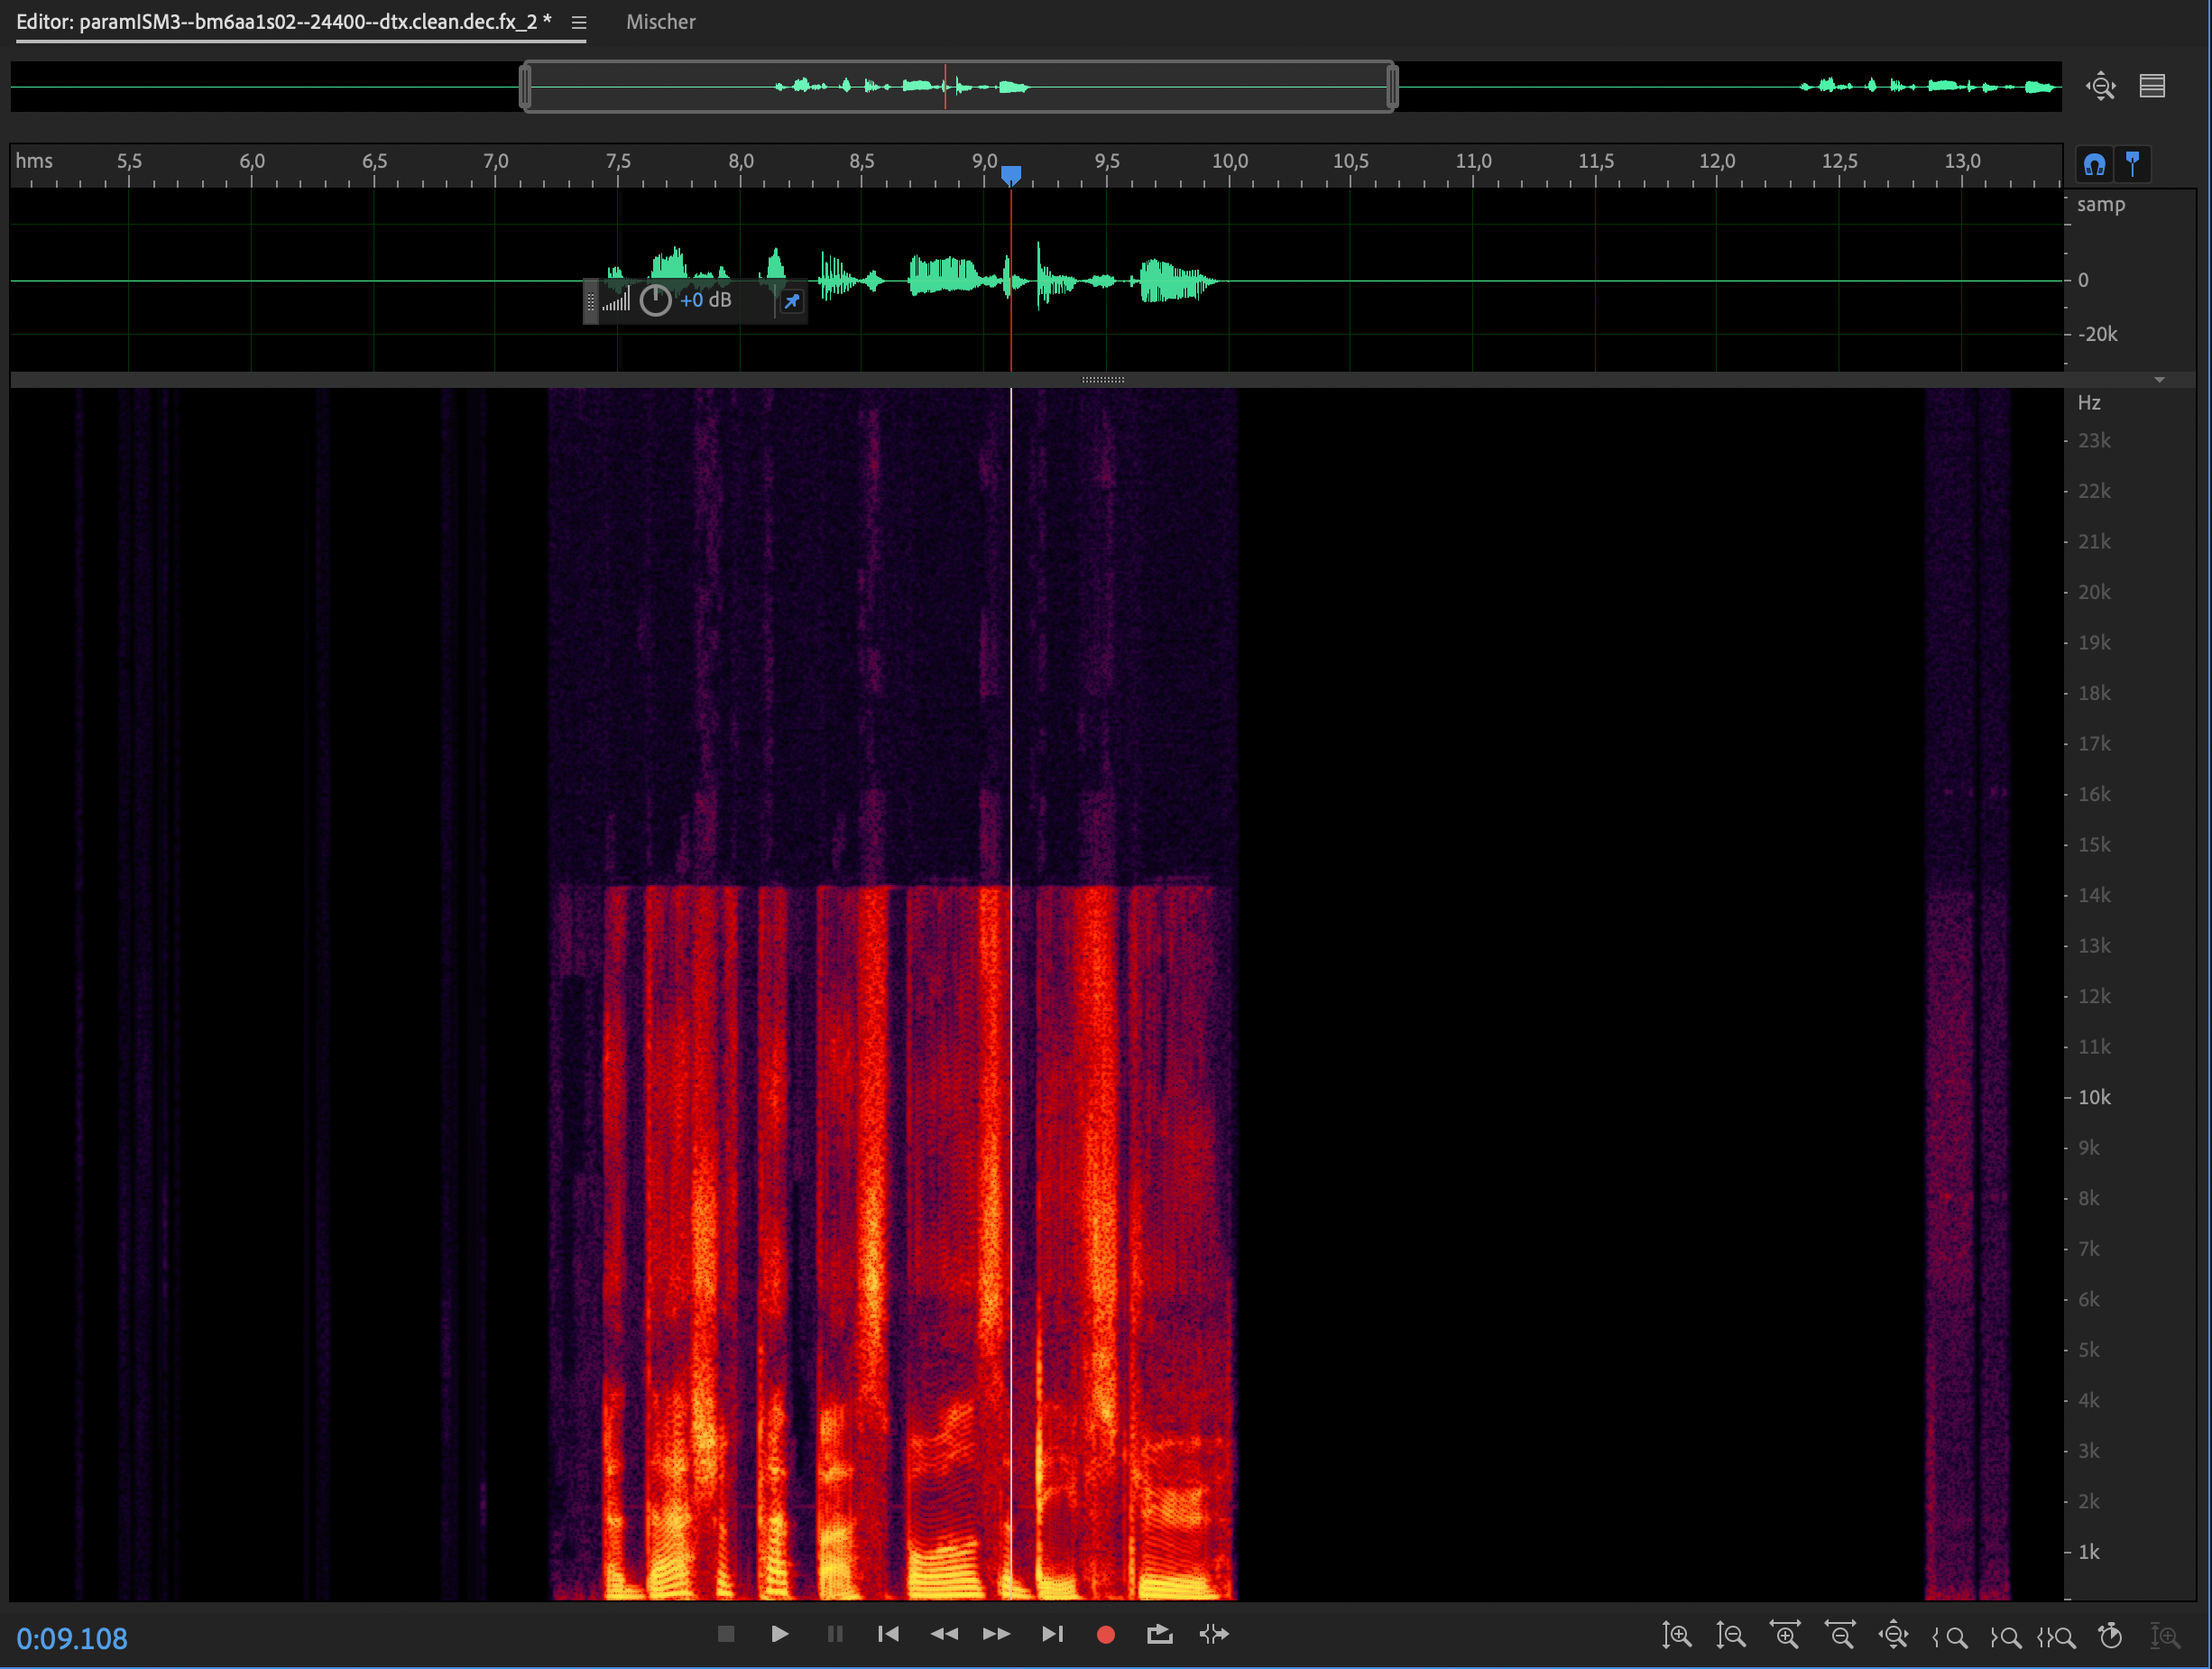Switch to the Mischer tab
This screenshot has height=1669, width=2212.
pyautogui.click(x=660, y=22)
